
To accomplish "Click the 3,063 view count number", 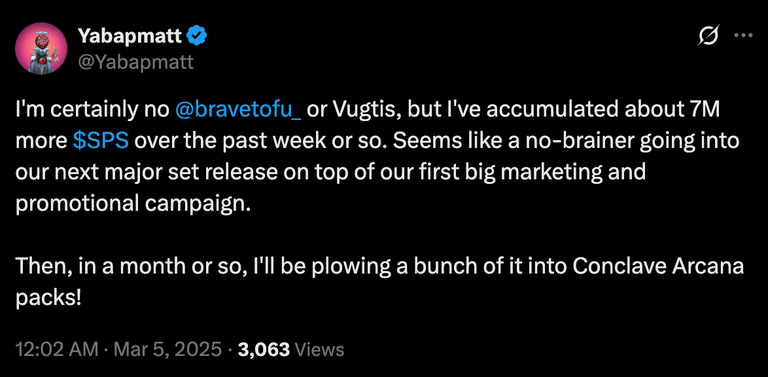I will click(x=264, y=350).
